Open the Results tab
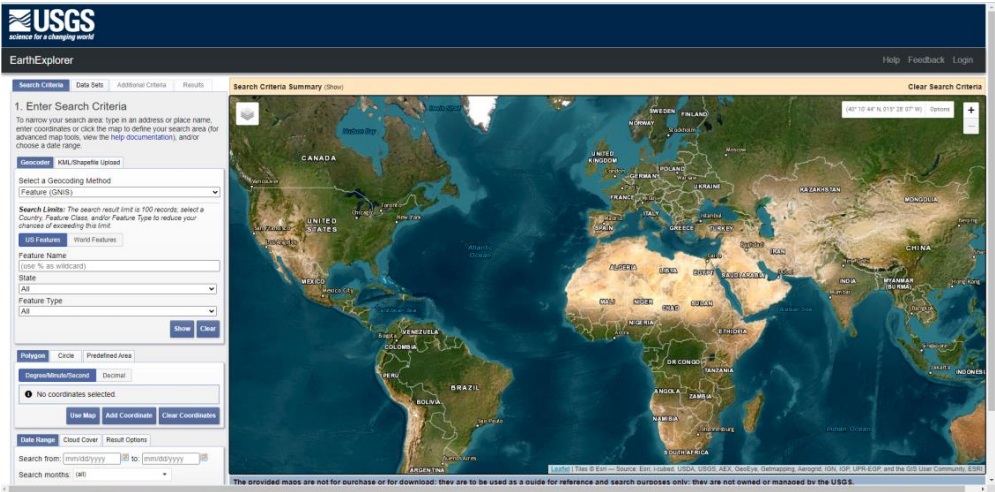Image resolution: width=995 pixels, height=492 pixels. [194, 85]
